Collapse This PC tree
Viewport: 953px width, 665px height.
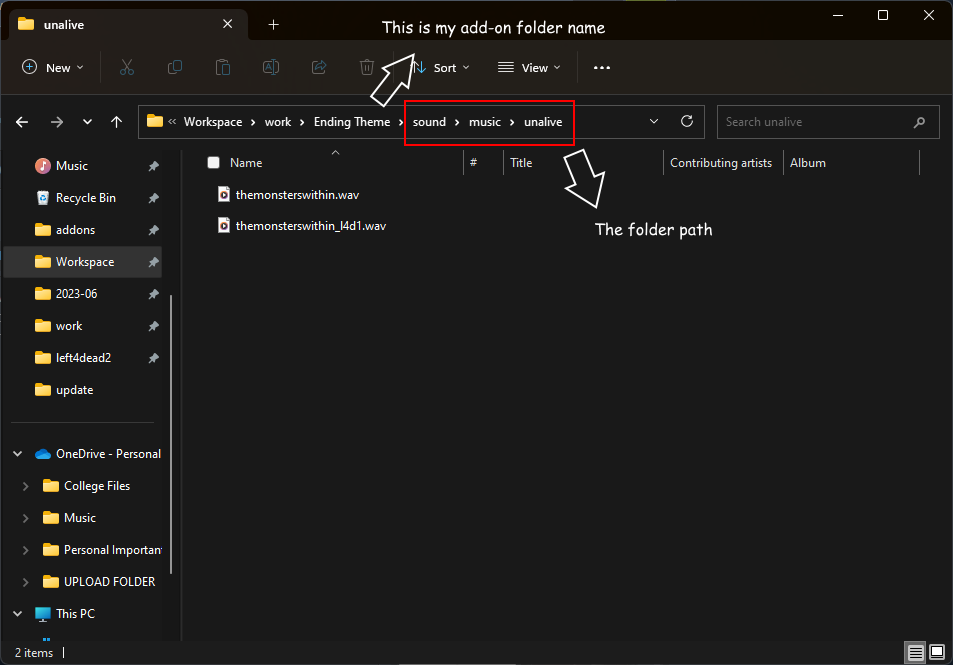[x=18, y=614]
